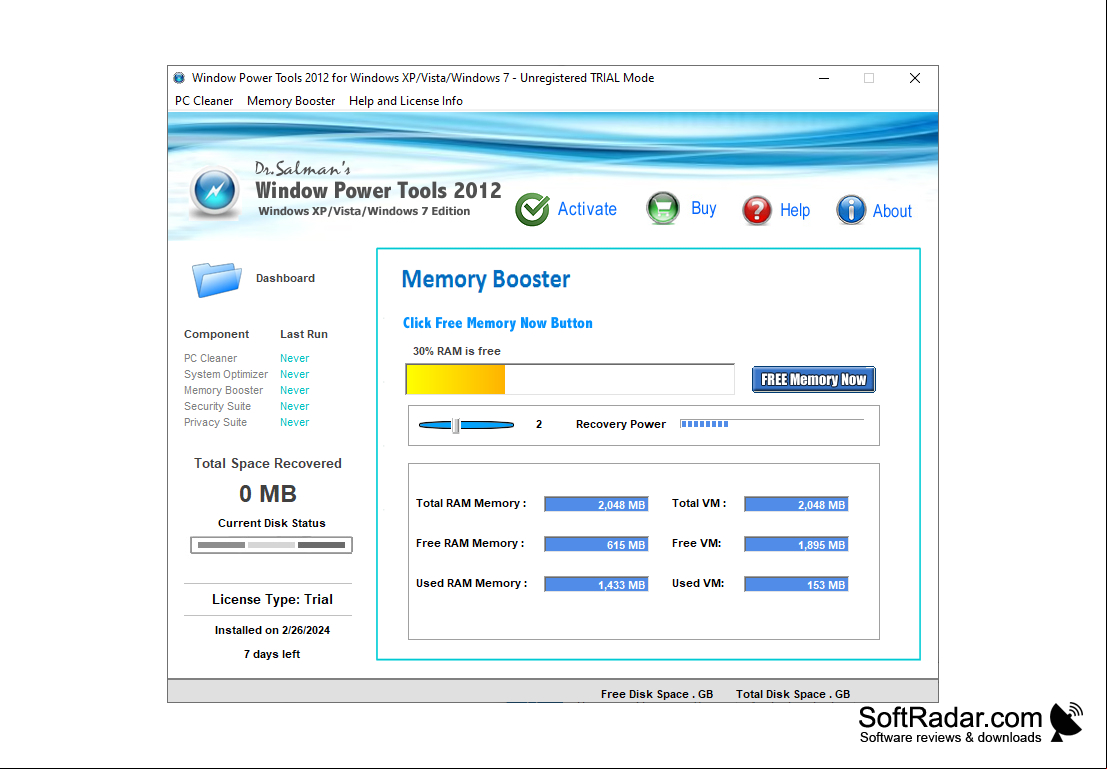Select System Optimizer in the component list
Viewport: 1107px width, 769px height.
[x=226, y=374]
